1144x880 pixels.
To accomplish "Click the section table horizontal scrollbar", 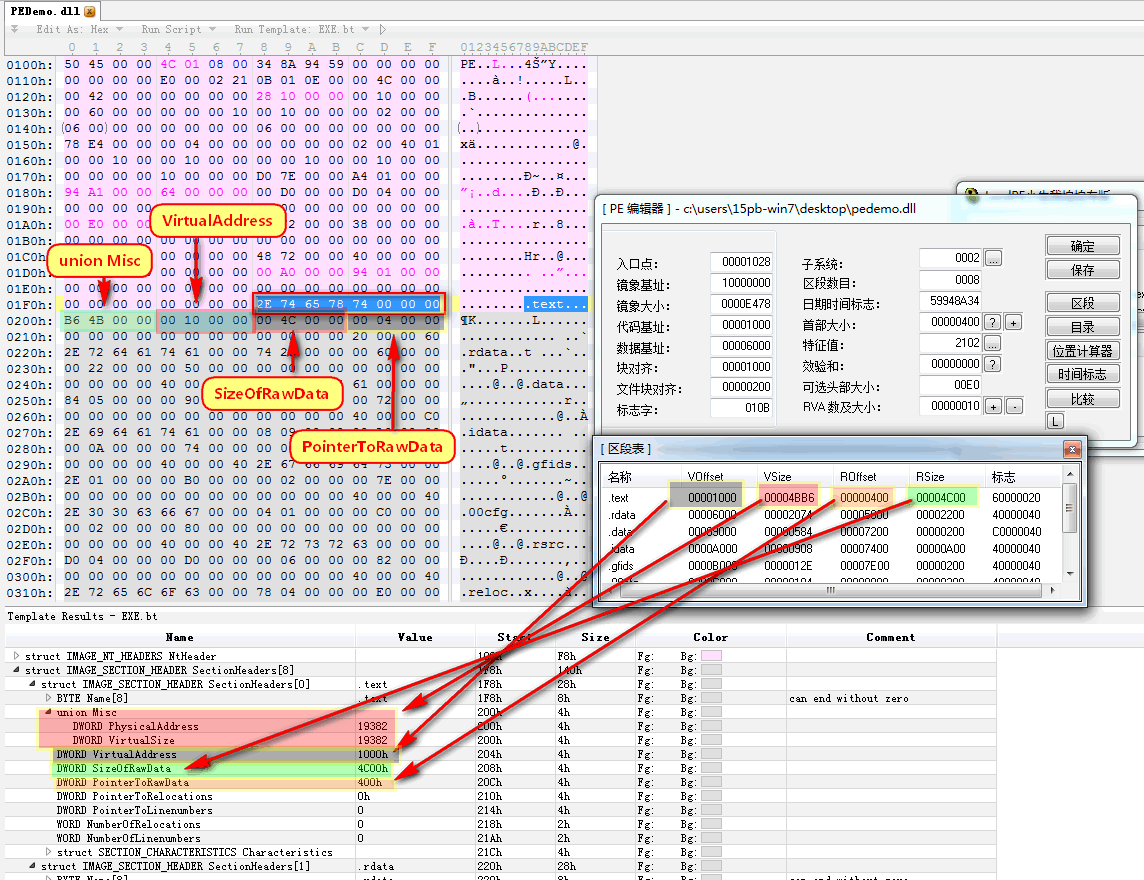I will point(830,590).
